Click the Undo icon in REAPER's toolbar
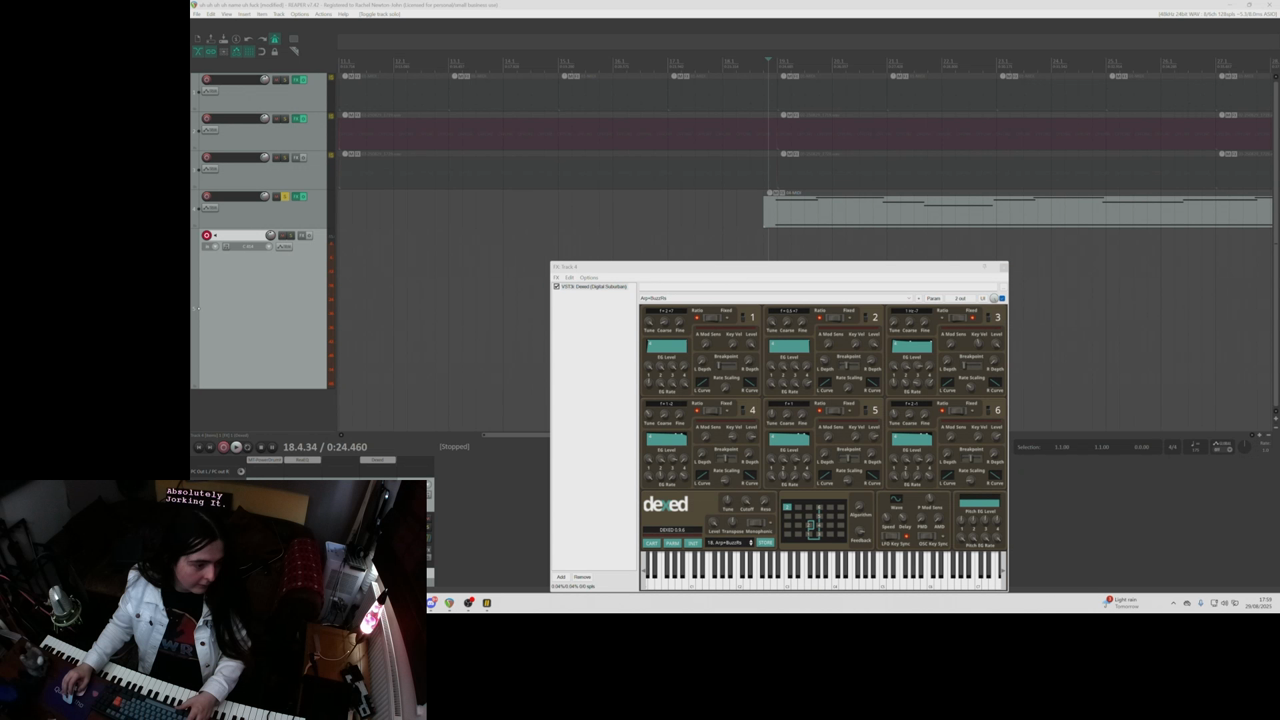The height and width of the screenshot is (720, 1280). [248, 39]
